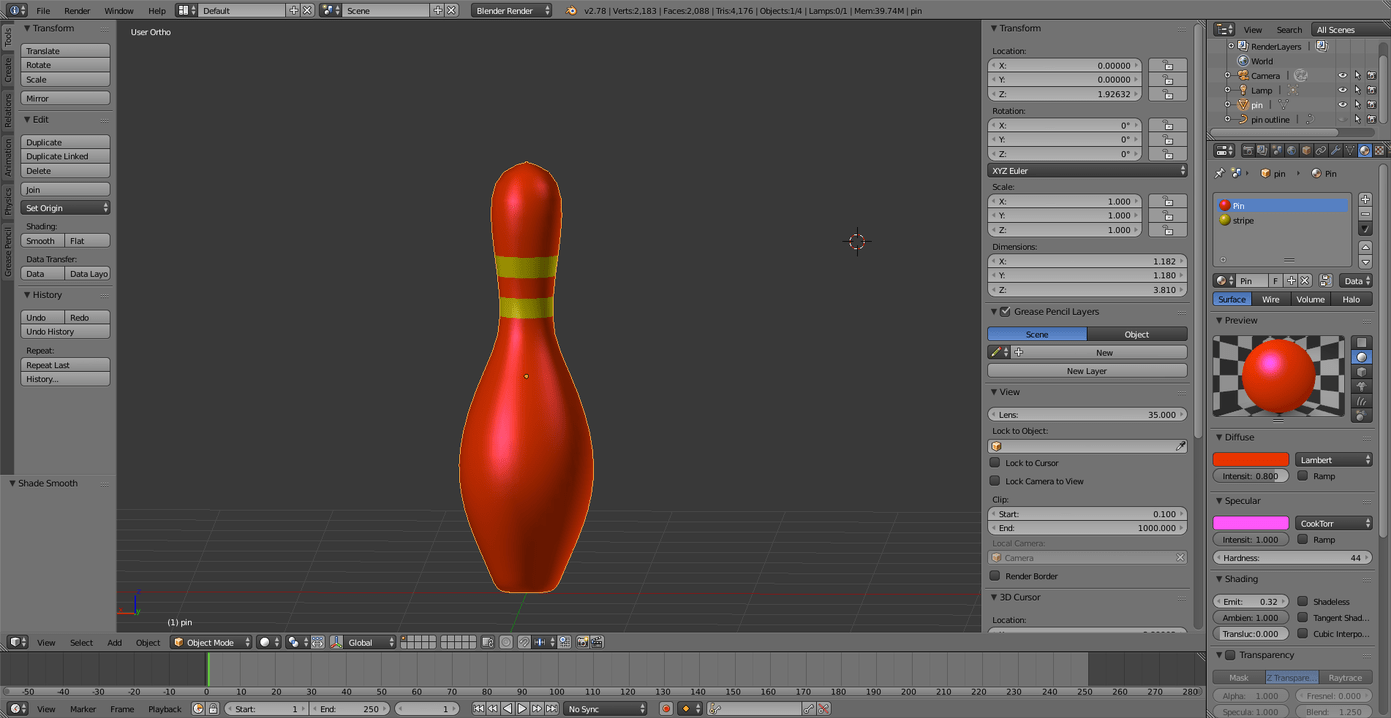Click the red record auto-keyframe button
Image resolution: width=1391 pixels, height=718 pixels.
pos(666,709)
